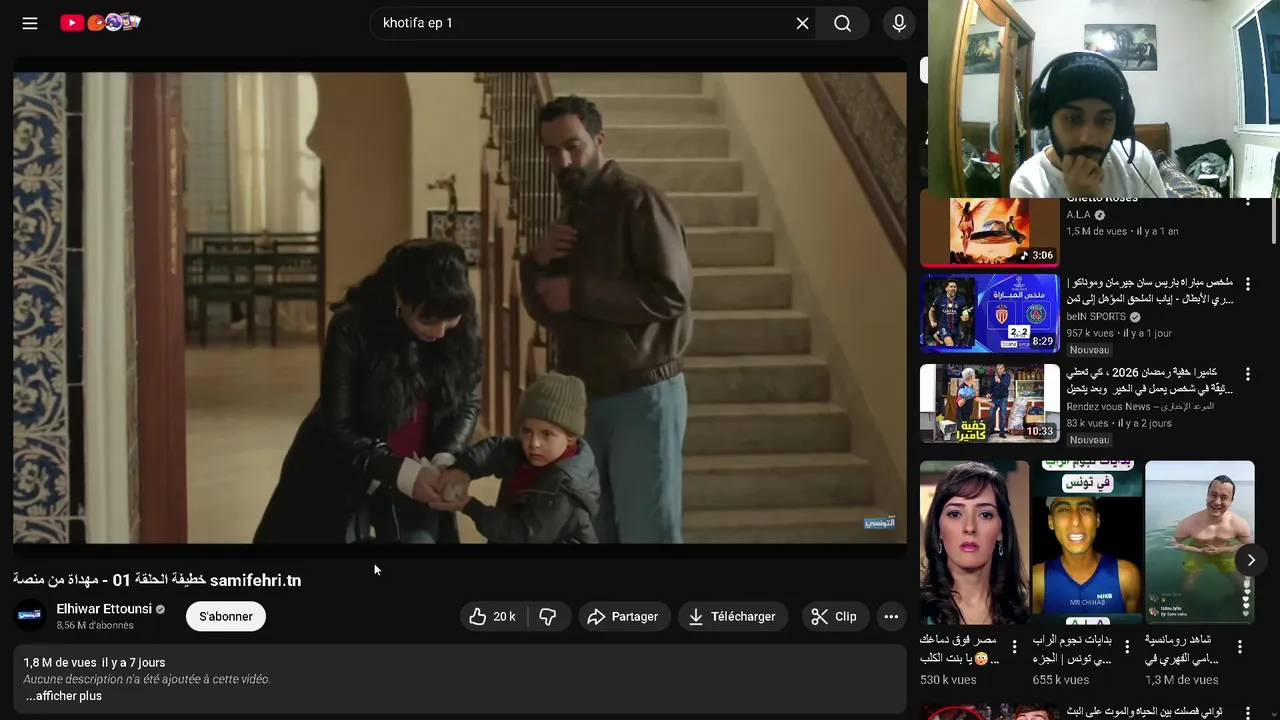Subscribe with S'abonner button

pyautogui.click(x=226, y=616)
